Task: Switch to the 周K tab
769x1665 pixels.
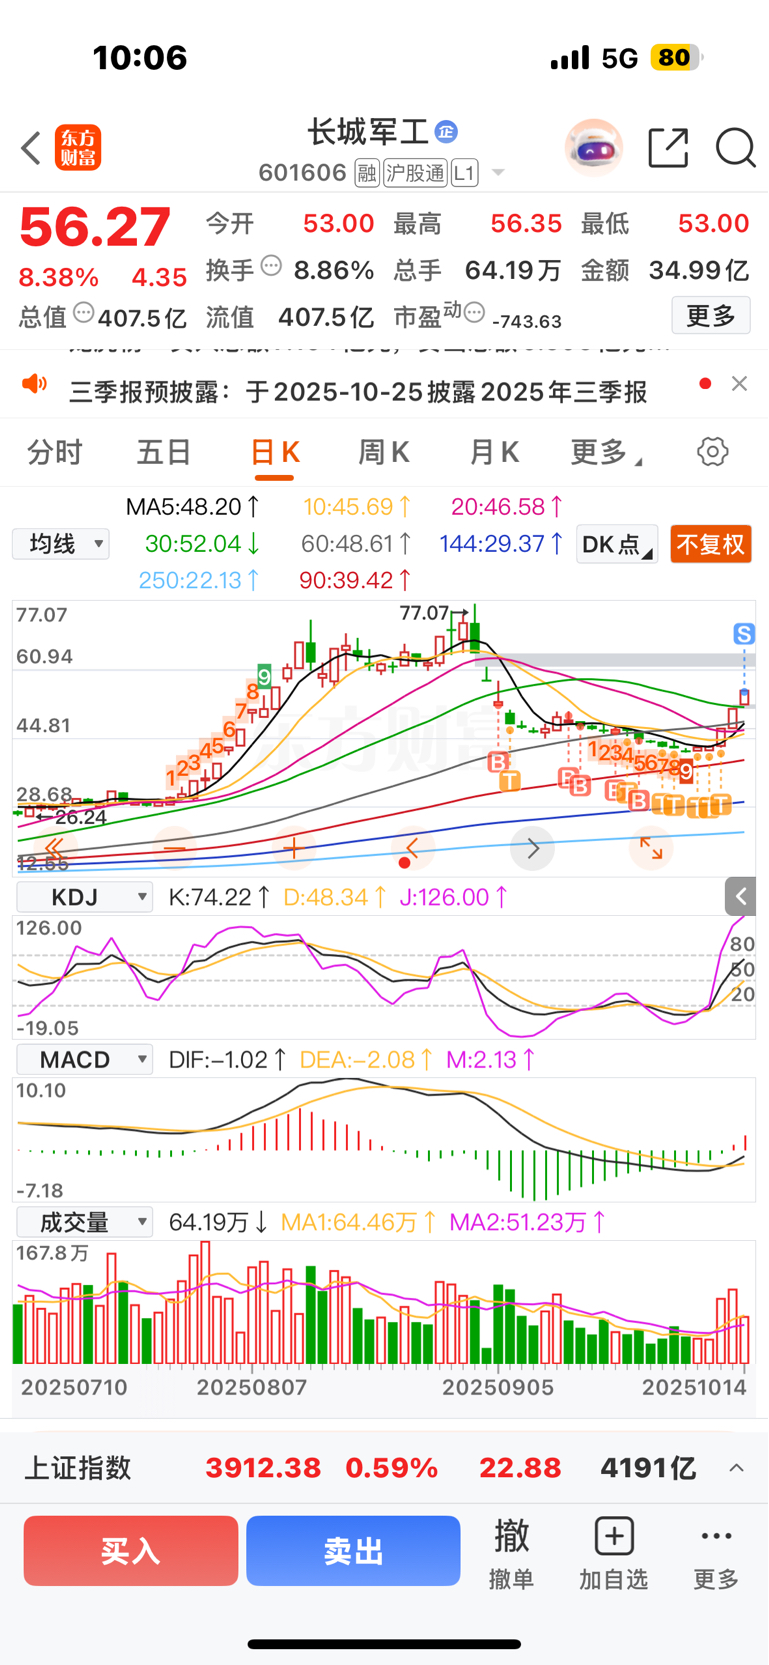Action: point(384,452)
